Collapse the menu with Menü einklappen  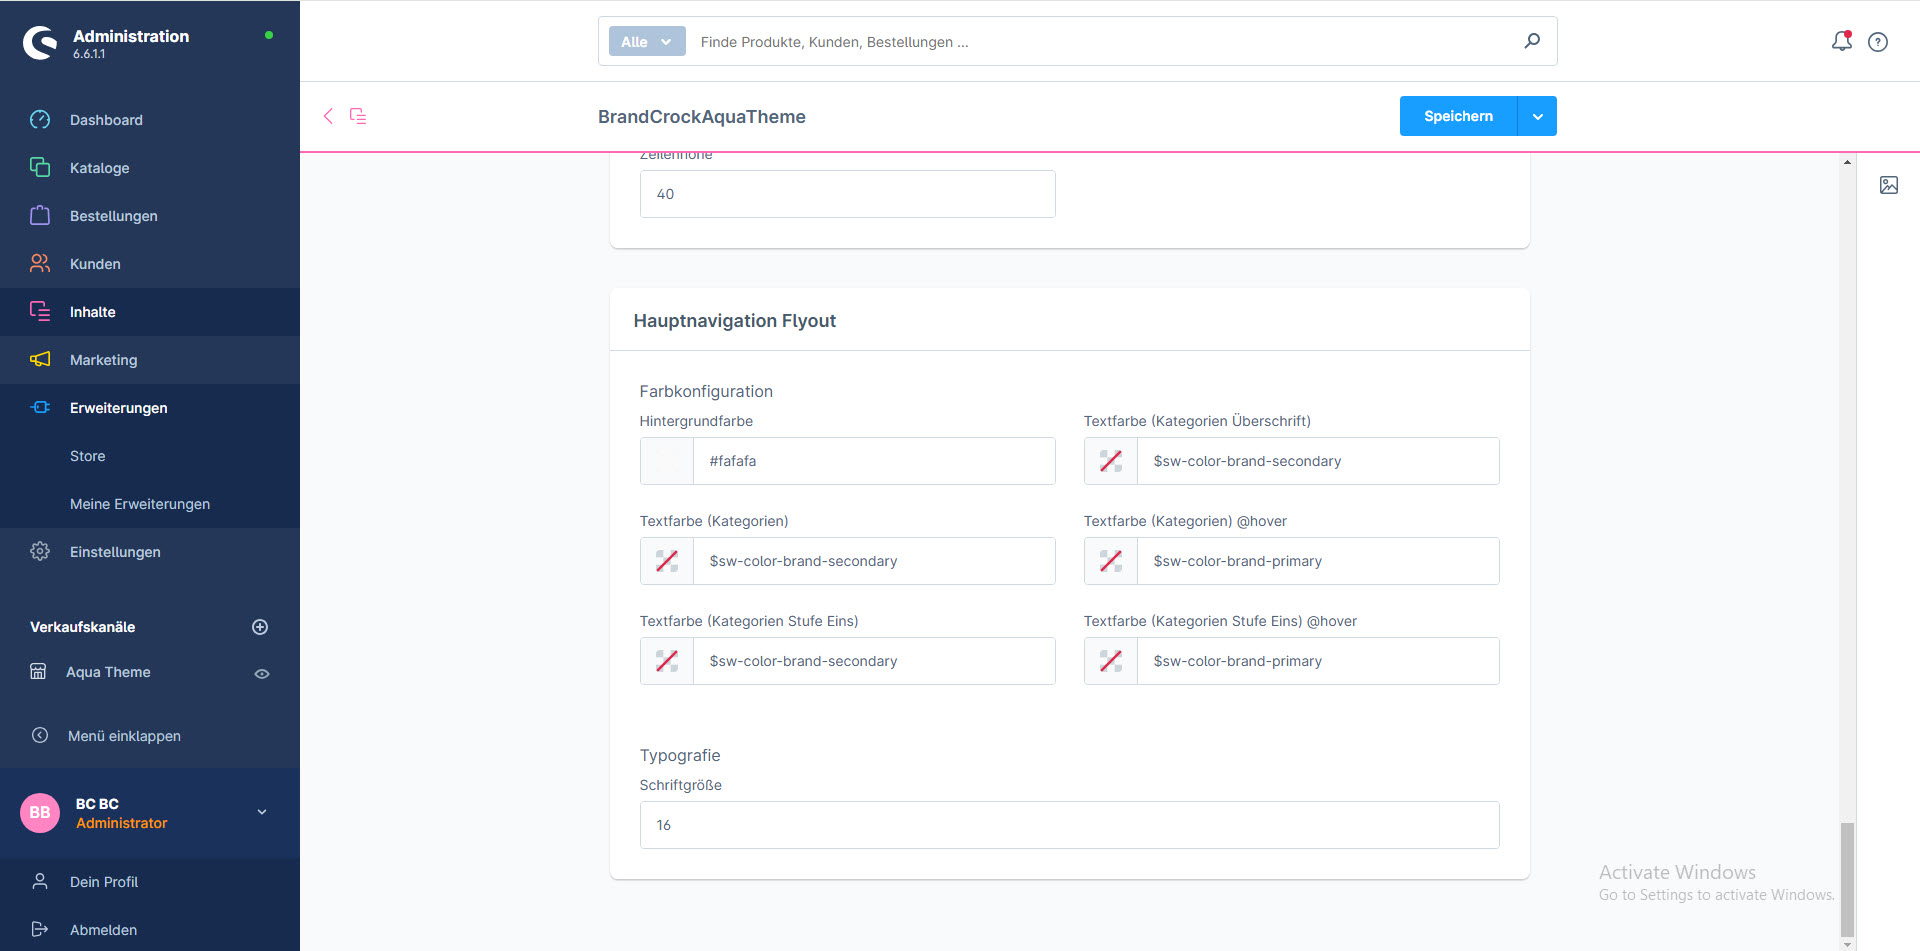tap(124, 736)
